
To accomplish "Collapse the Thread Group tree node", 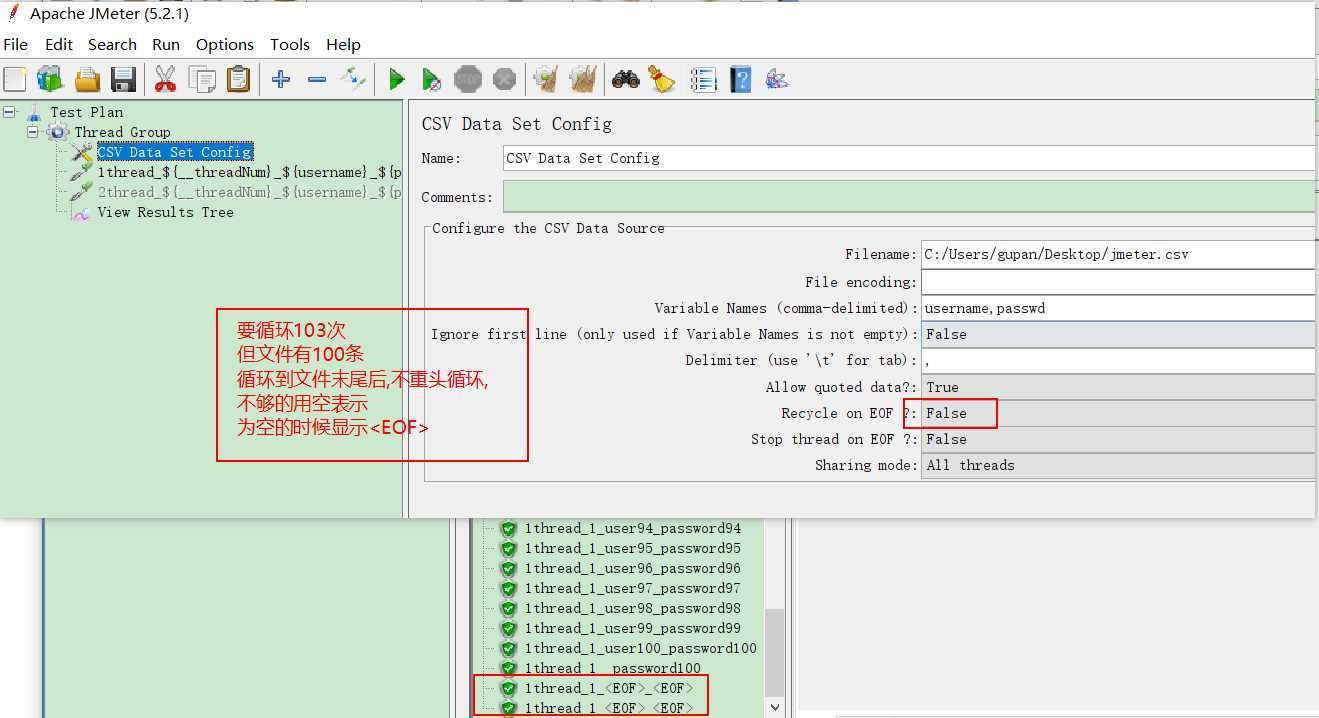I will tap(32, 132).
